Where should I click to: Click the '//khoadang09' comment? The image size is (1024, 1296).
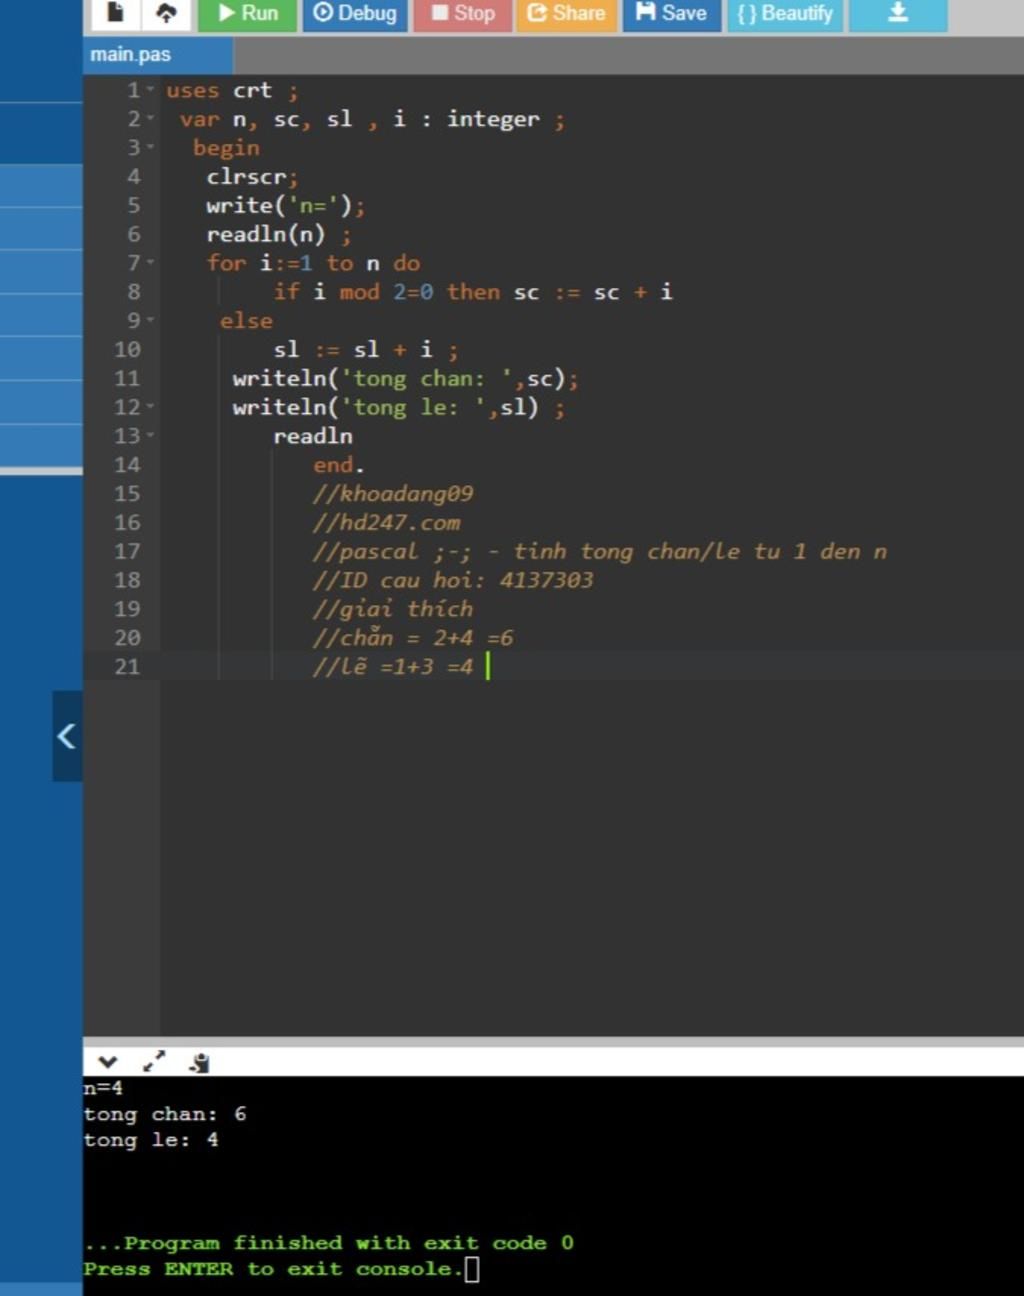[393, 494]
